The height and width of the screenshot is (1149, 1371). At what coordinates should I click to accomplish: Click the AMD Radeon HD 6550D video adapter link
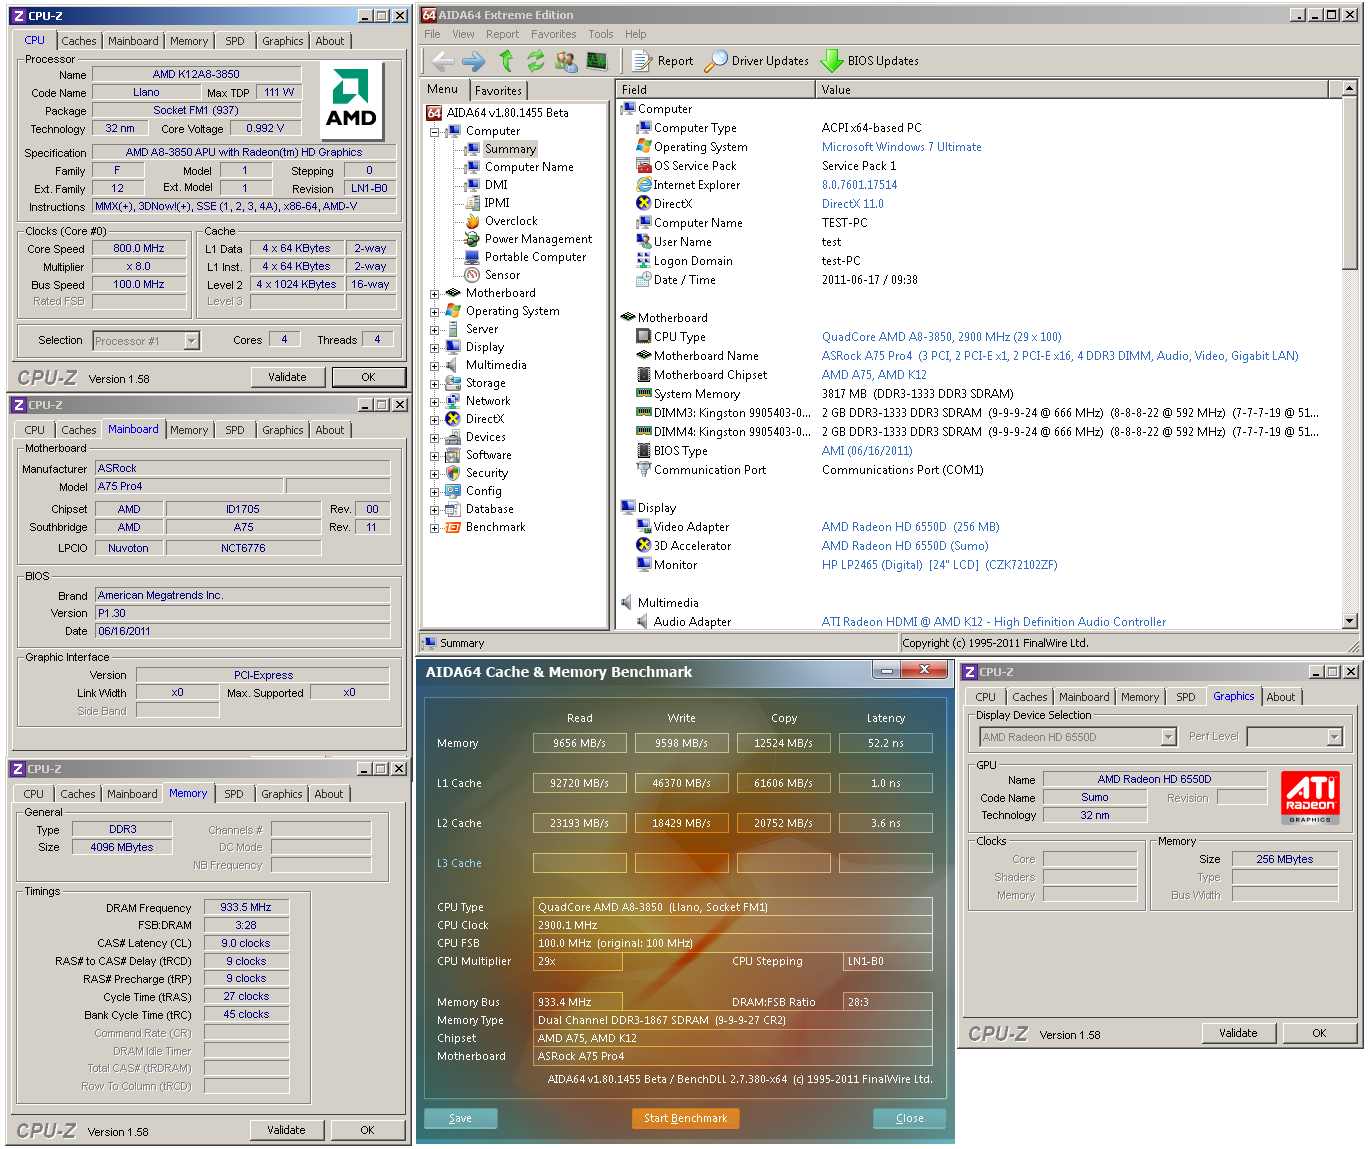pos(910,527)
